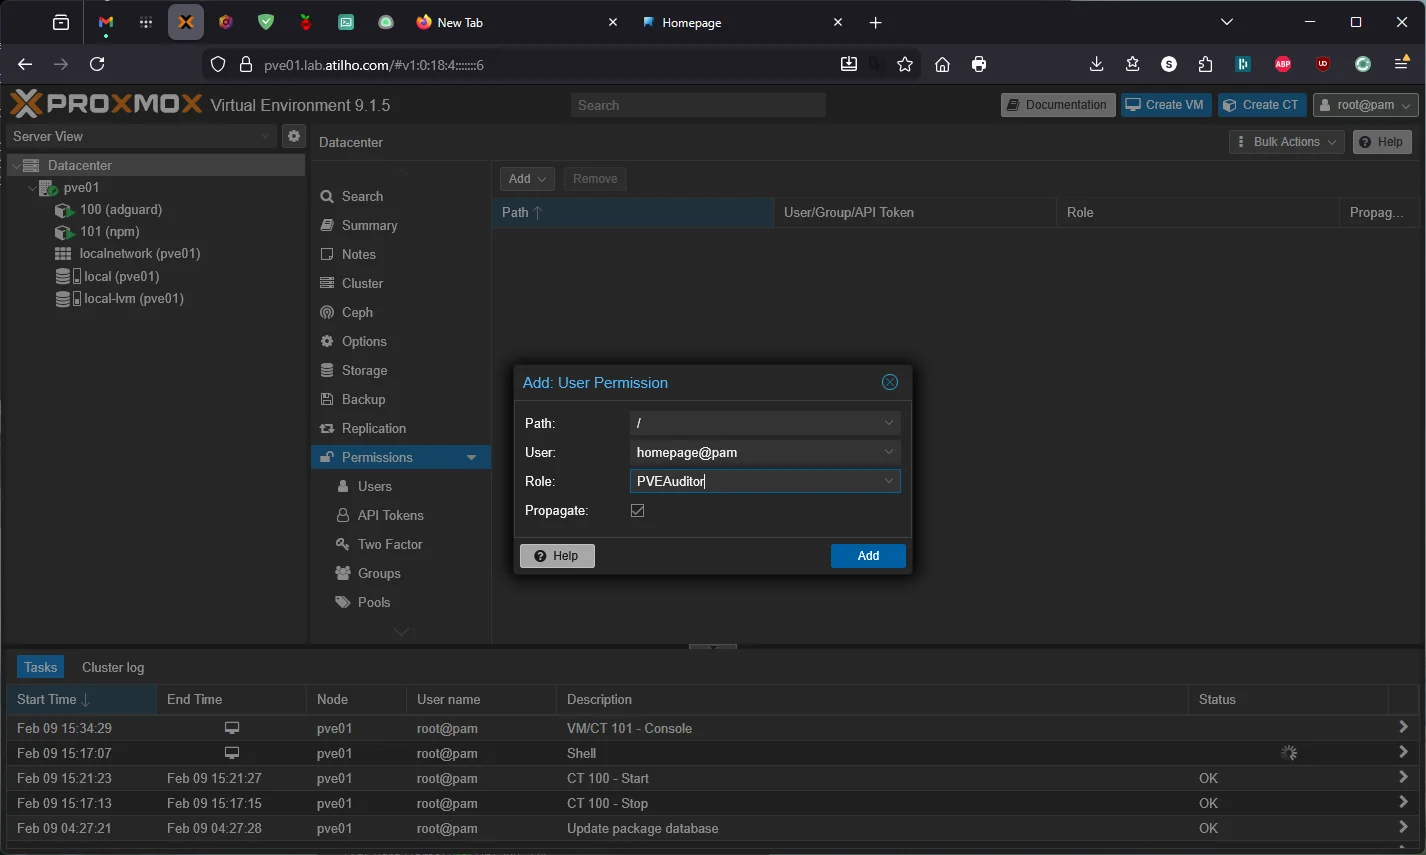Uncheck the Propagate checkbox

point(638,510)
